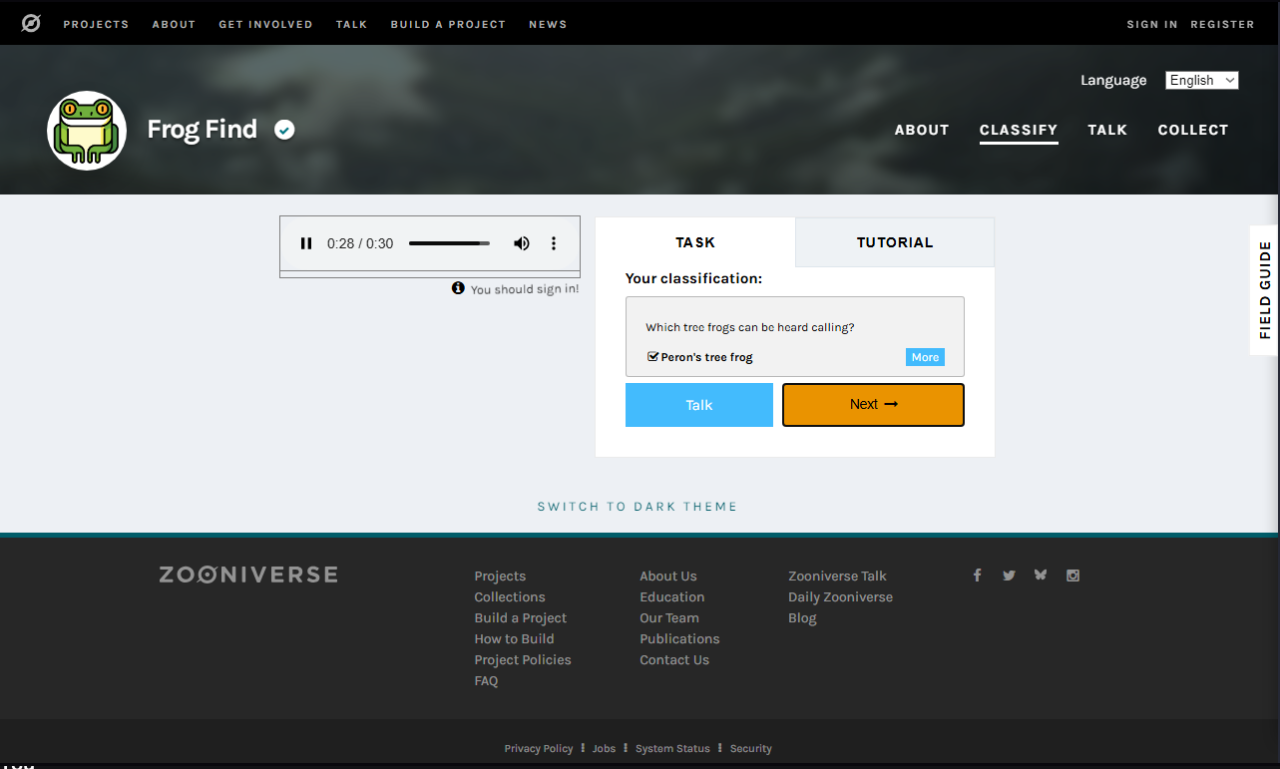
Task: Open Zooniverse Bluesky page icon
Action: click(x=1041, y=575)
